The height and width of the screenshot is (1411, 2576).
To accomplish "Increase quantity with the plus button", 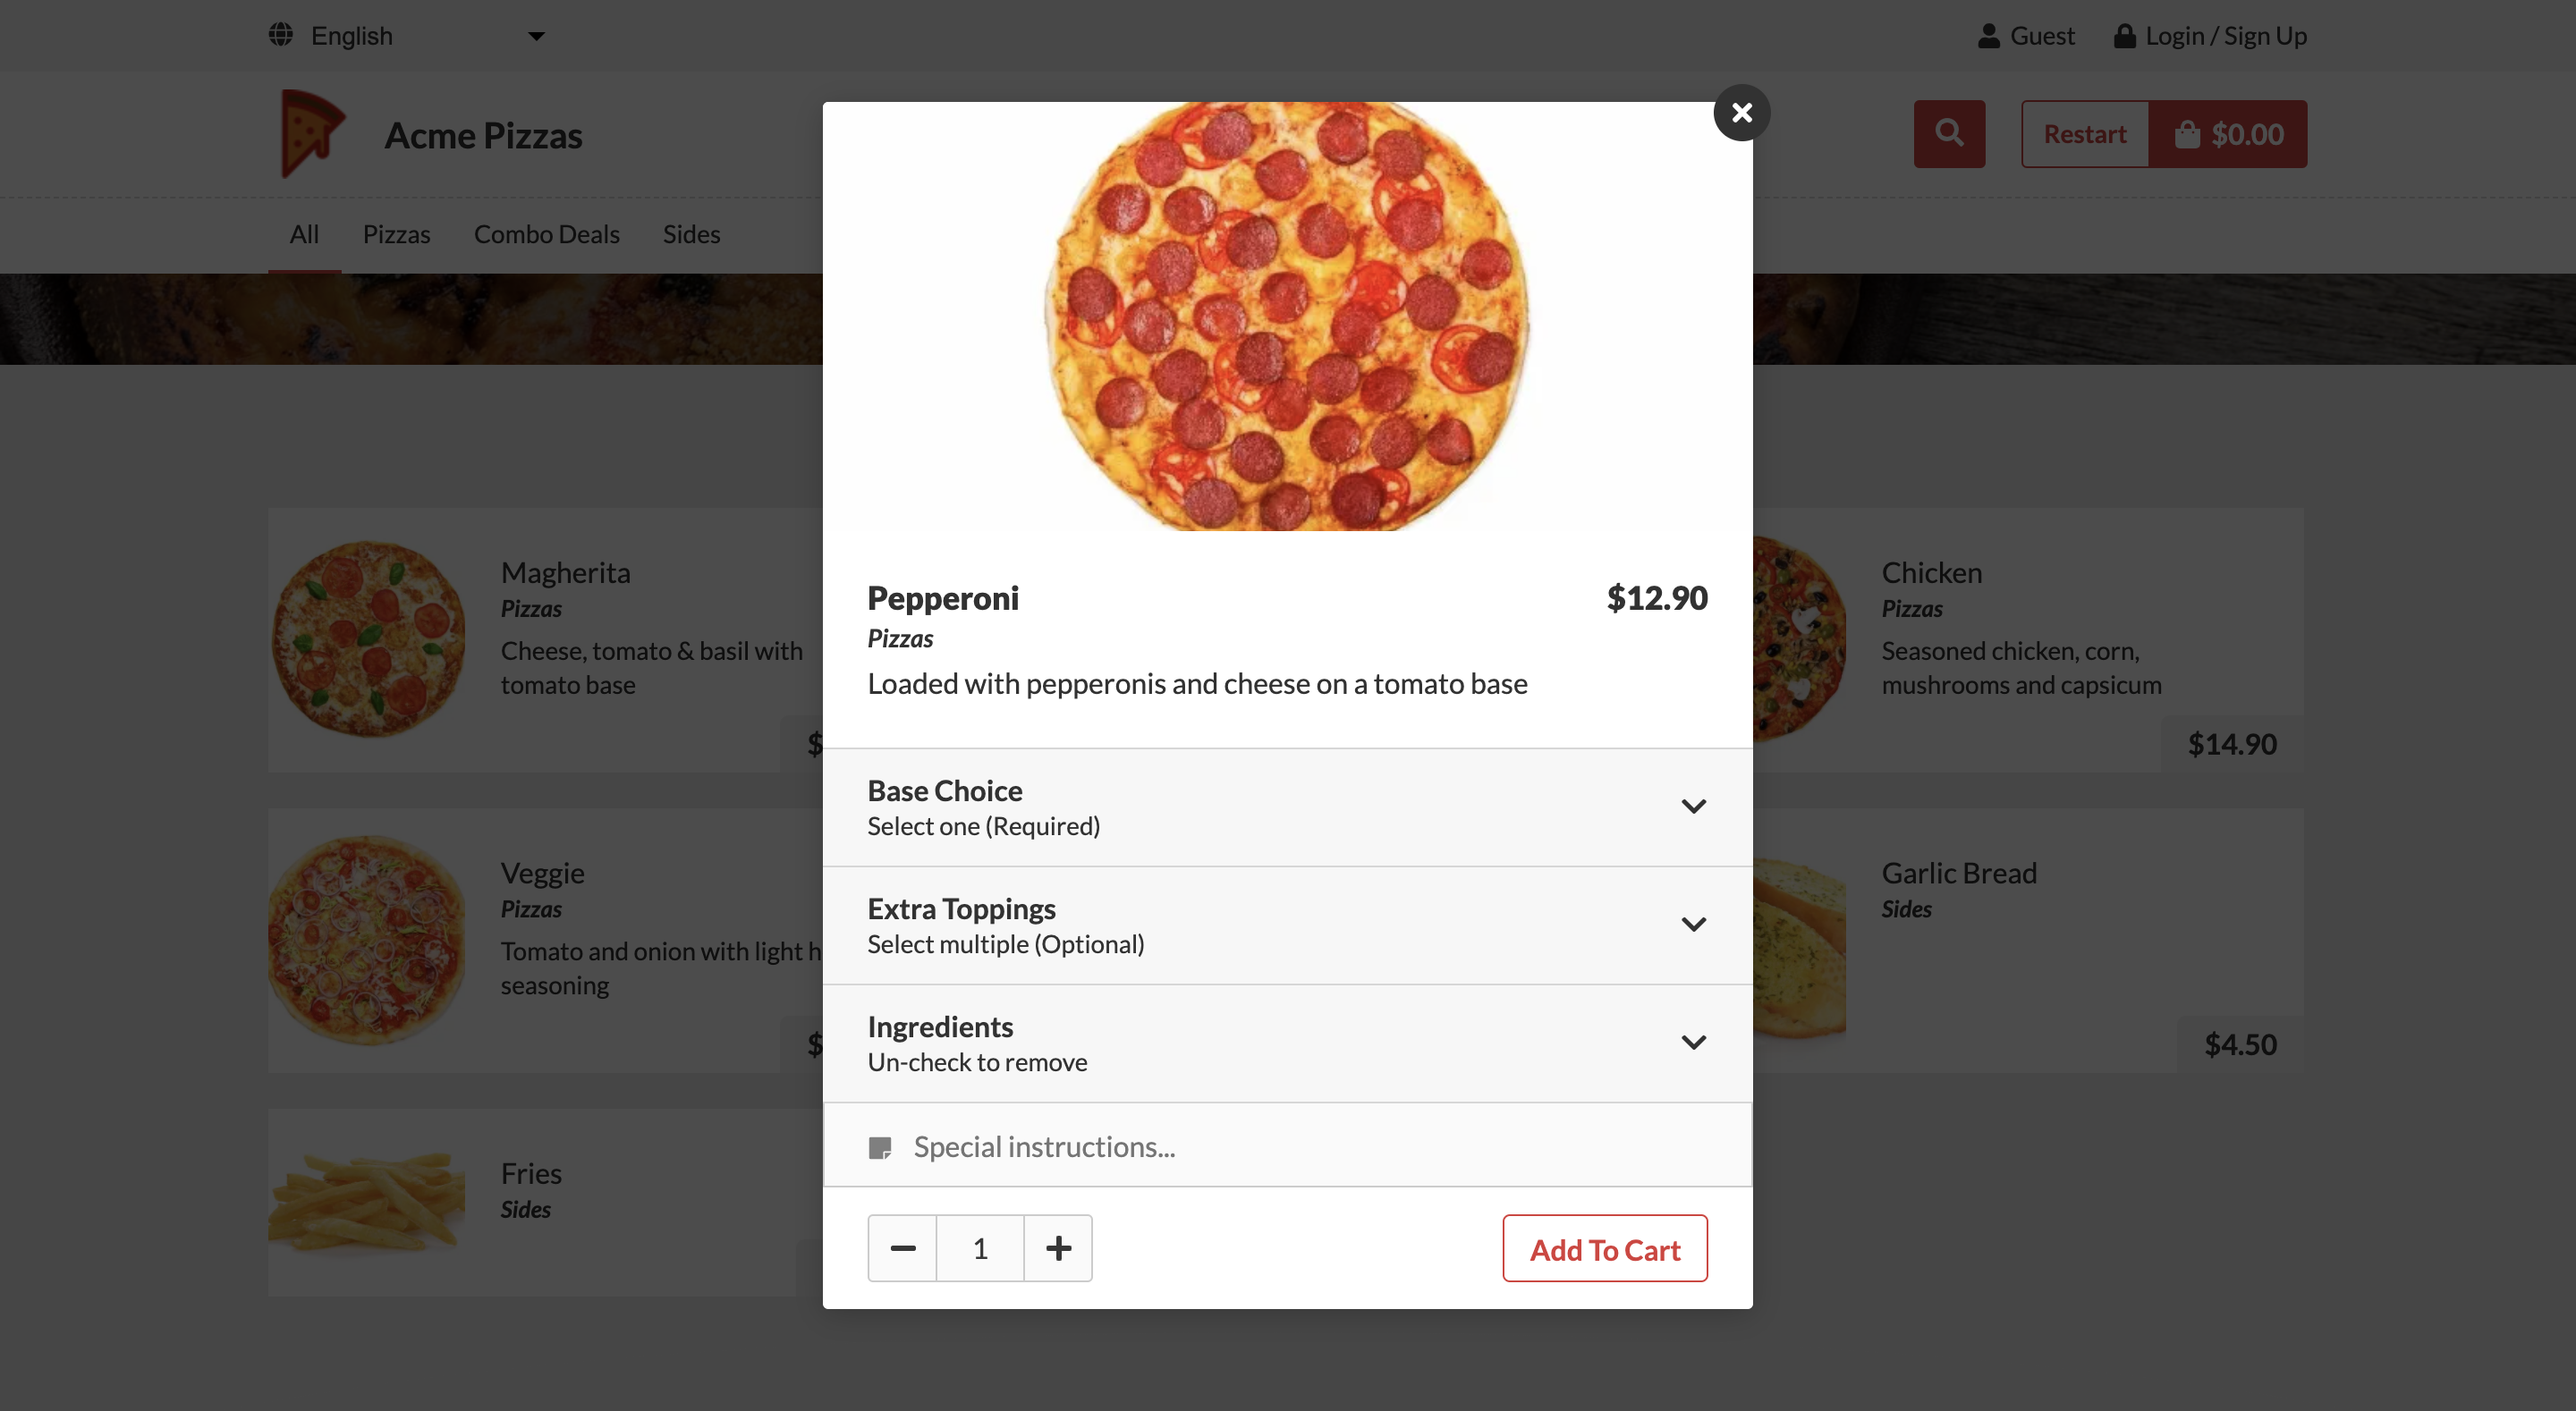I will tap(1058, 1248).
